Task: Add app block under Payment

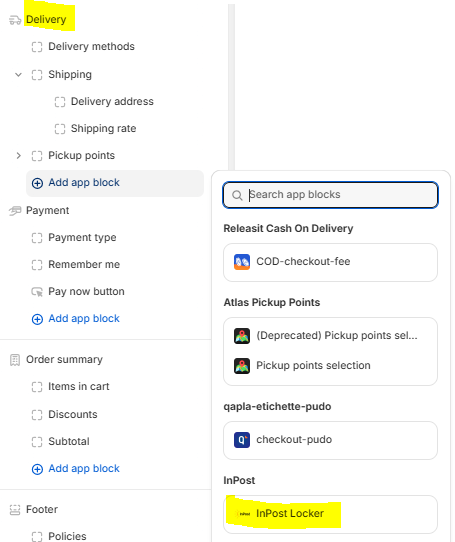Action: point(75,319)
